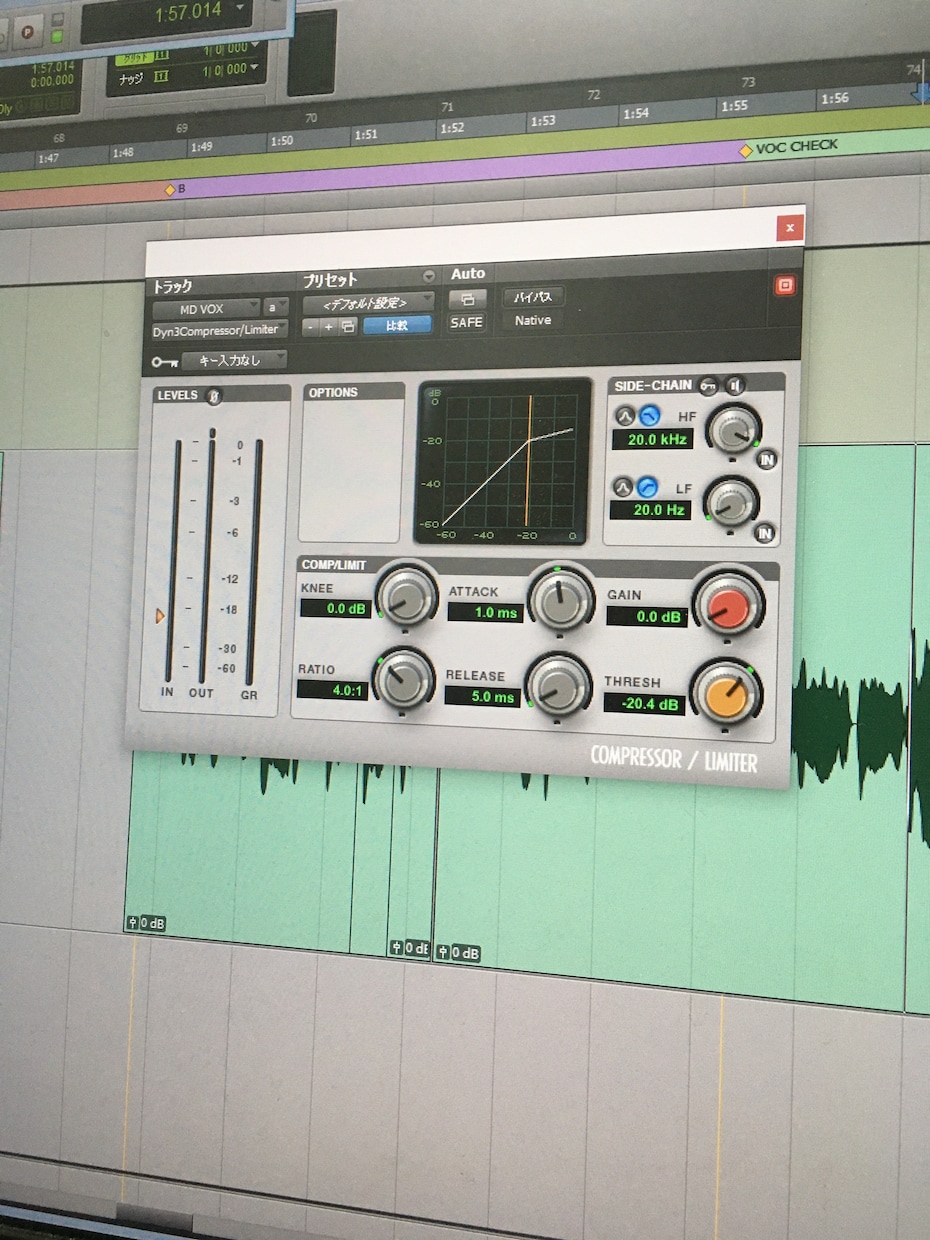Click the compression curve graph display
Screen dimensions: 930x1240
[503, 461]
